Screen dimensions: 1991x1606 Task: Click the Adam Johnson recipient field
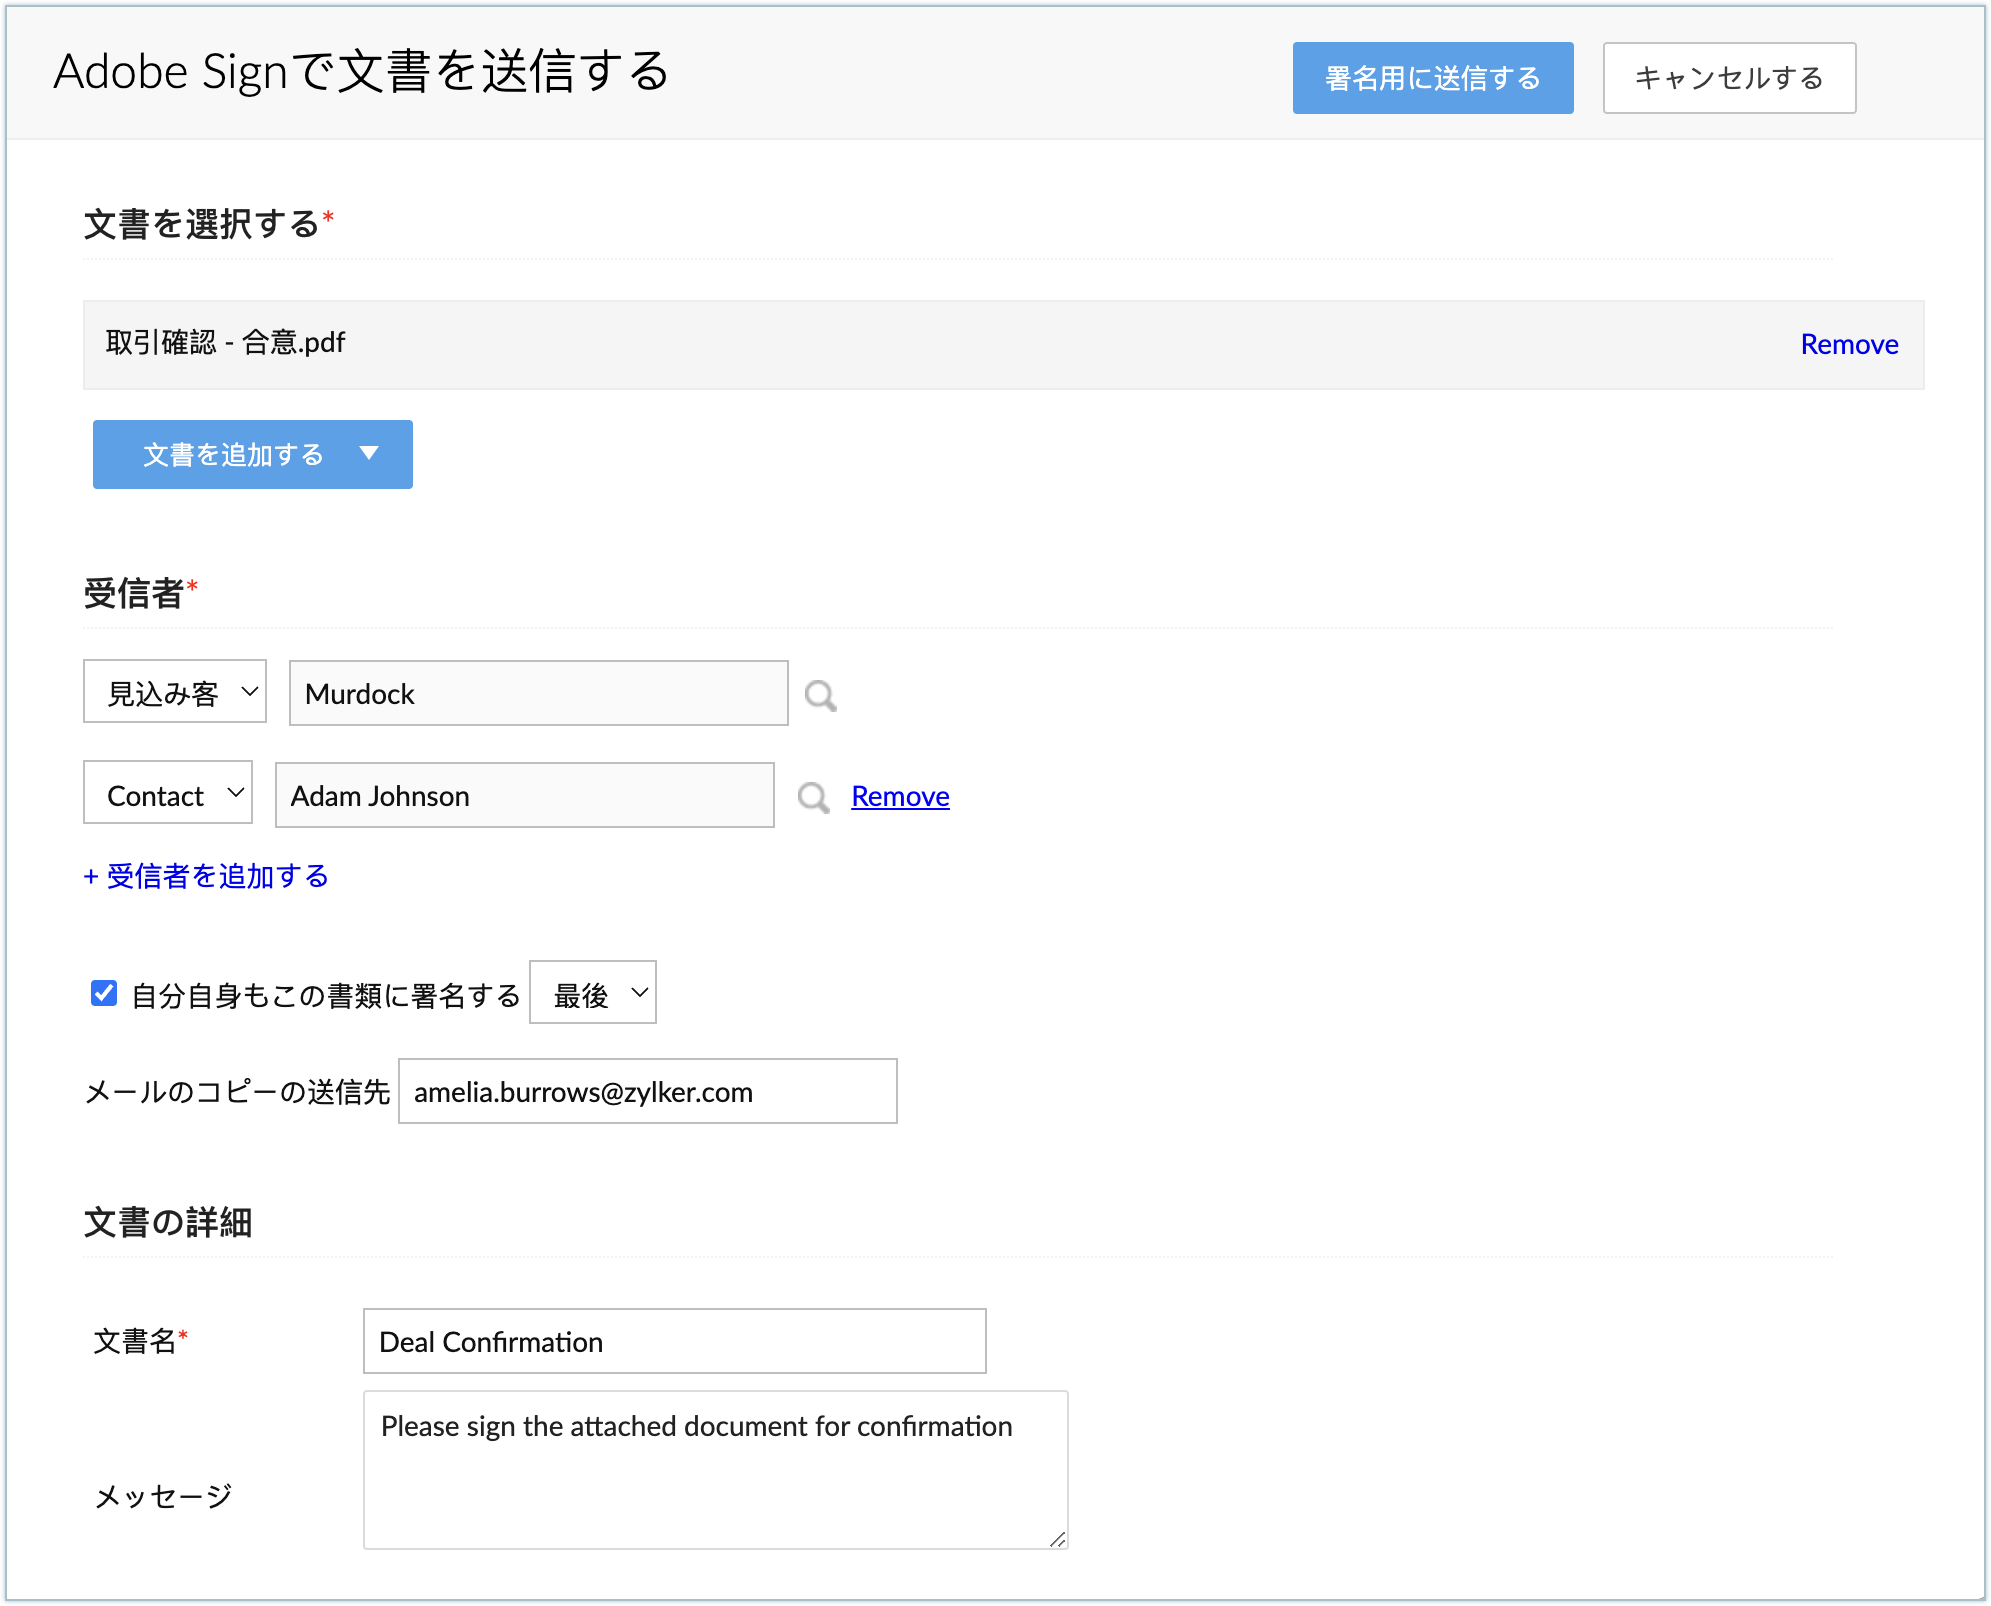pos(525,795)
